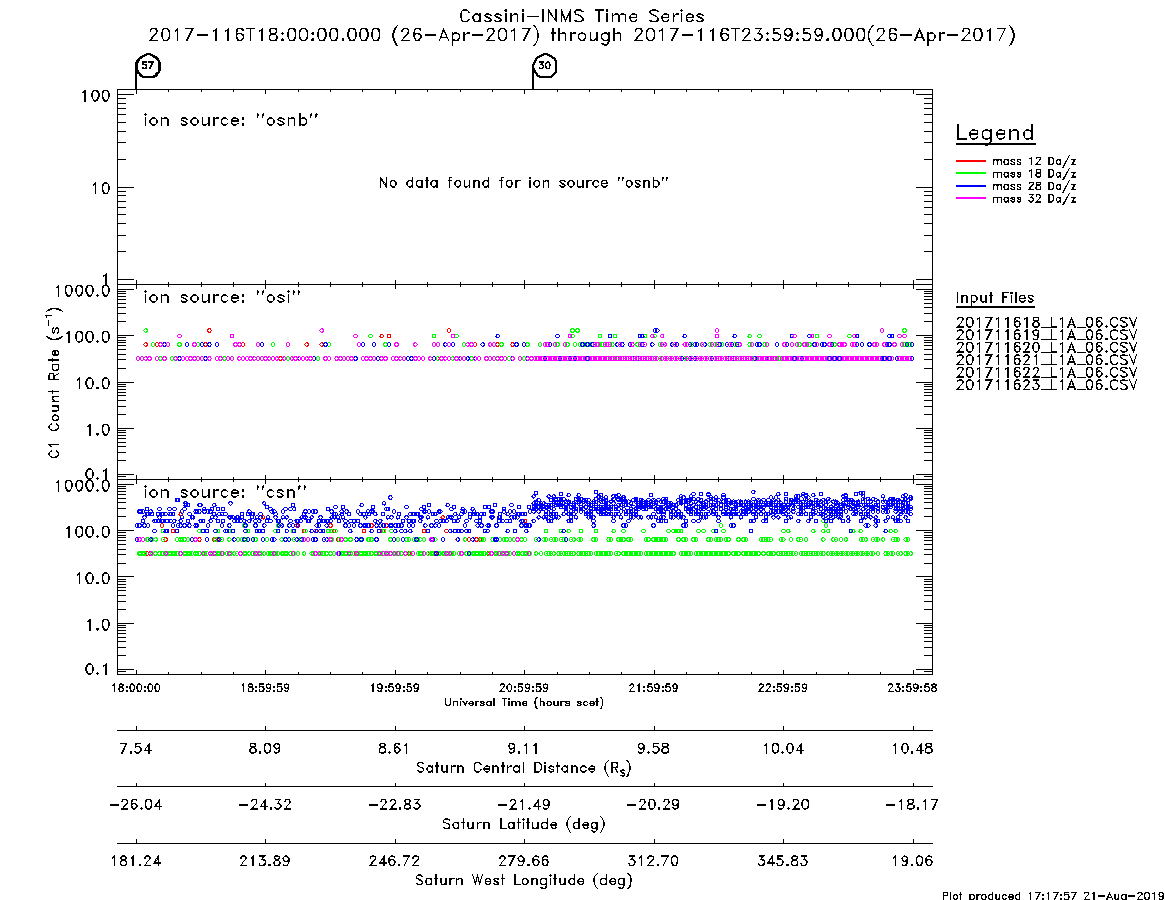1165x900 pixels.
Task: Click the 19.06 west longitude value
Action: 912,861
